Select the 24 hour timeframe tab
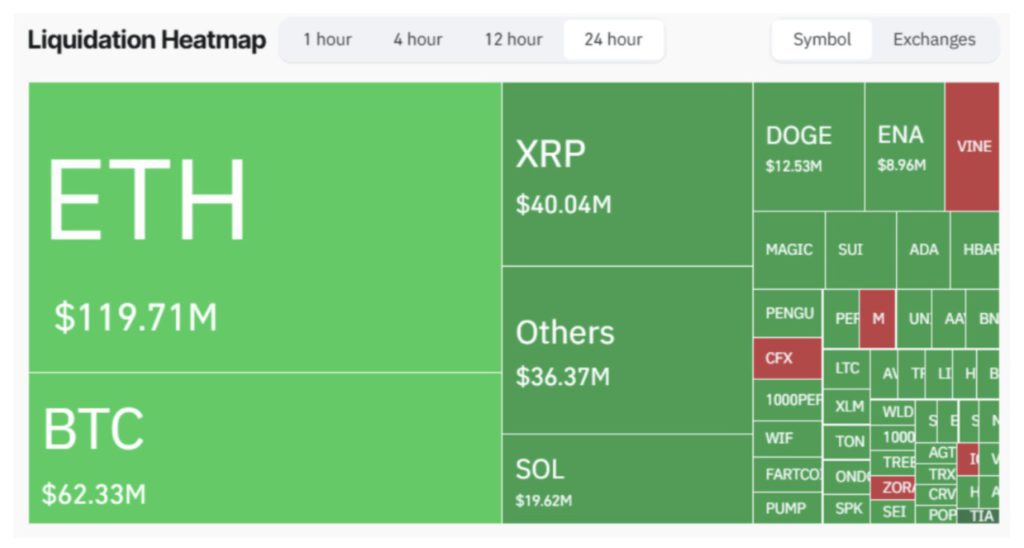The height and width of the screenshot is (548, 1024). point(613,40)
